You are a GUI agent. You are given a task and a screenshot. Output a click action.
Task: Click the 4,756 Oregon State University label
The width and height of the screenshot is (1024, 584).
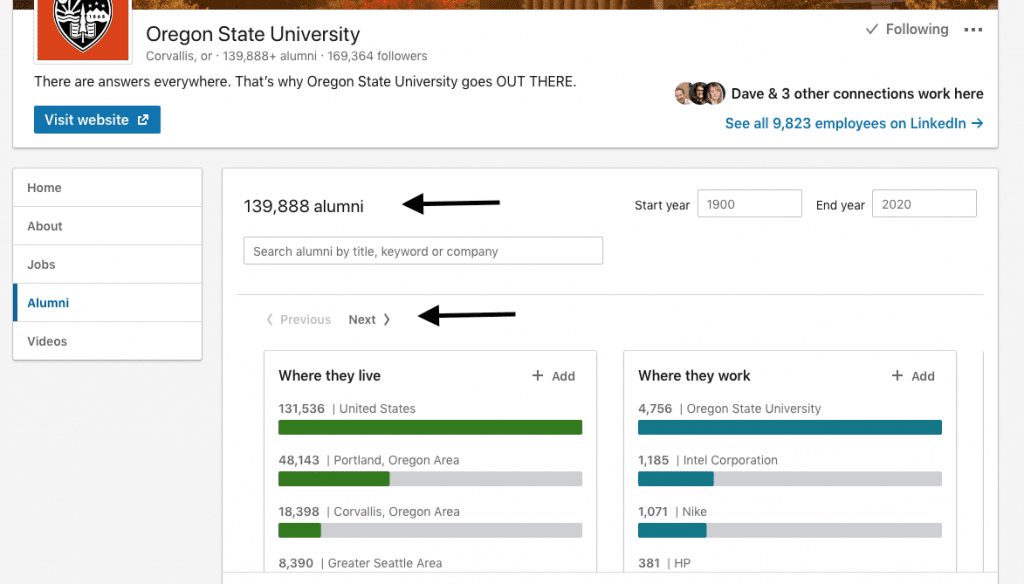[x=729, y=409]
